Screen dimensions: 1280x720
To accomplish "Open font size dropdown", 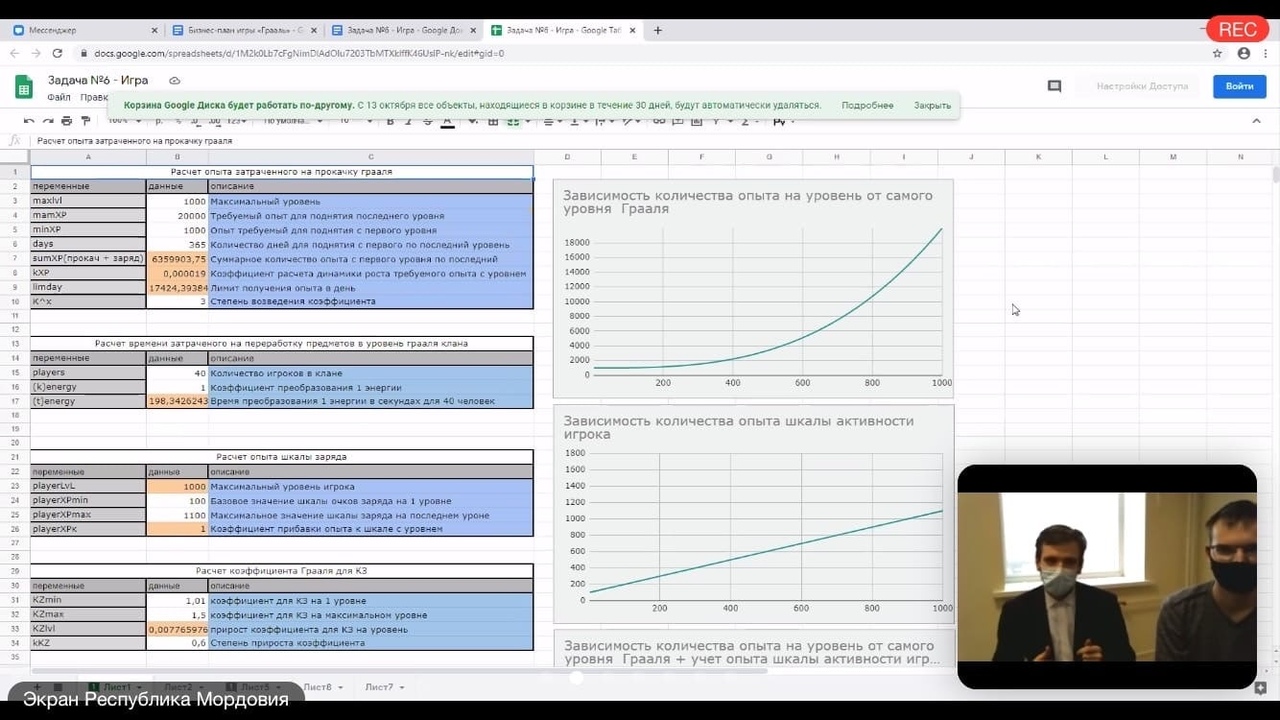I will pos(355,121).
